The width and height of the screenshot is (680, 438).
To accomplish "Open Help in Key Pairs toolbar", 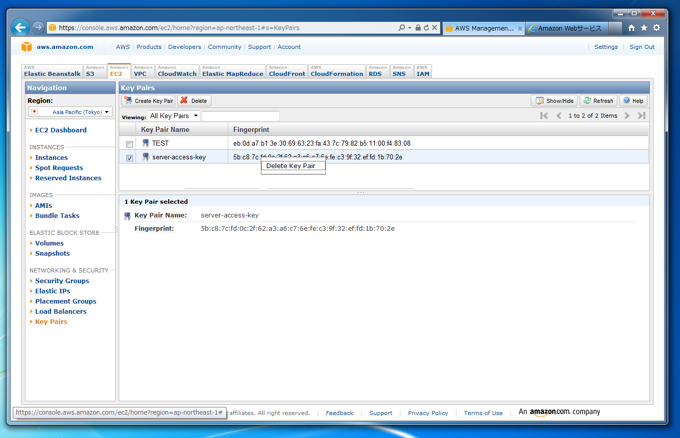I will (x=633, y=101).
